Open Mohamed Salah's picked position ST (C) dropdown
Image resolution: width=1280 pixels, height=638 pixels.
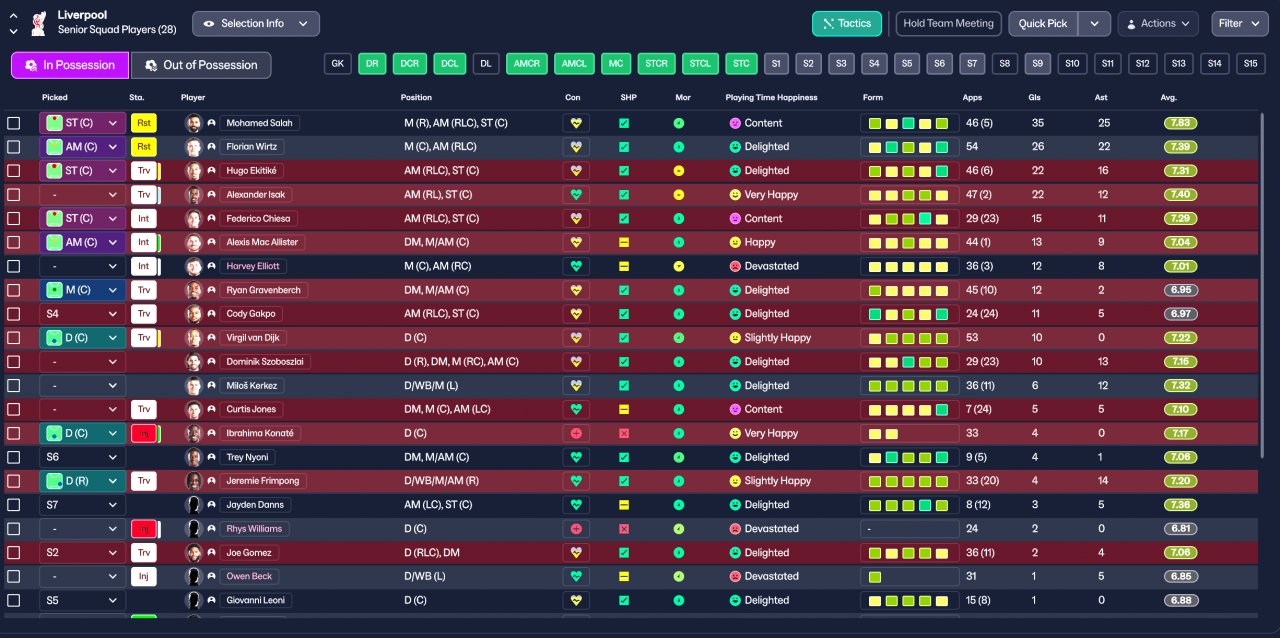point(82,123)
